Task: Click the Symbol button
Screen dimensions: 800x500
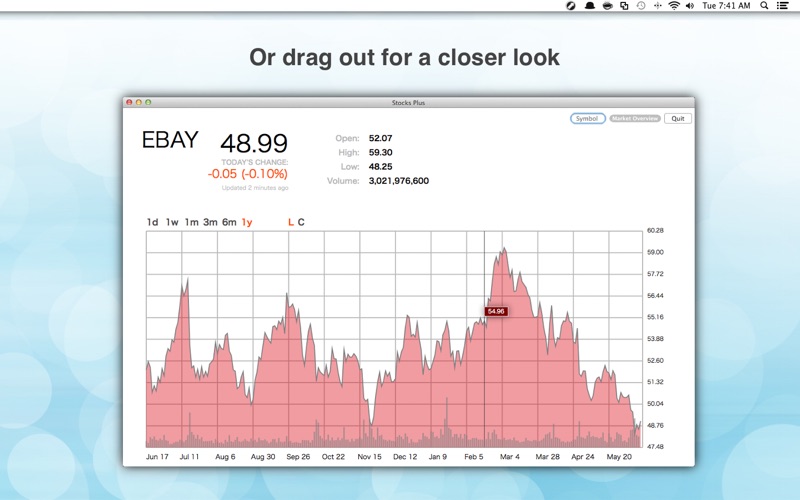Action: (x=587, y=118)
